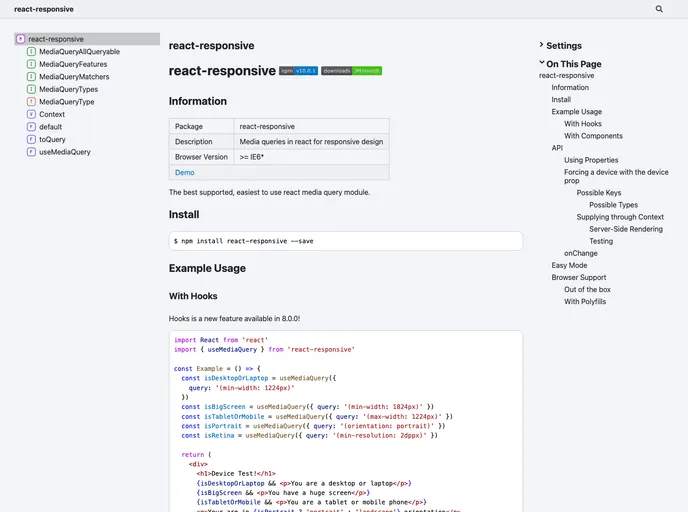Screen dimensions: 688x512
Task: Select react-responsive in the sidebar tree
Action: (87, 39)
